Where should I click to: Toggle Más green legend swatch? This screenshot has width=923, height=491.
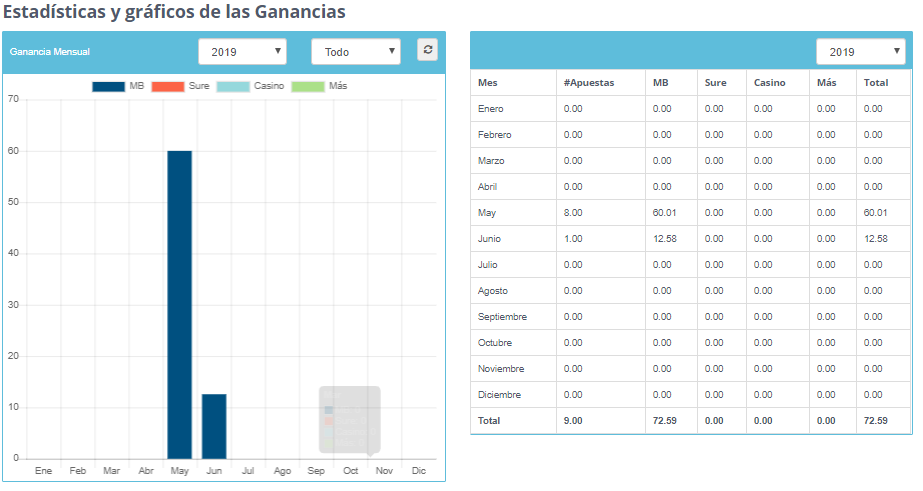click(x=308, y=87)
